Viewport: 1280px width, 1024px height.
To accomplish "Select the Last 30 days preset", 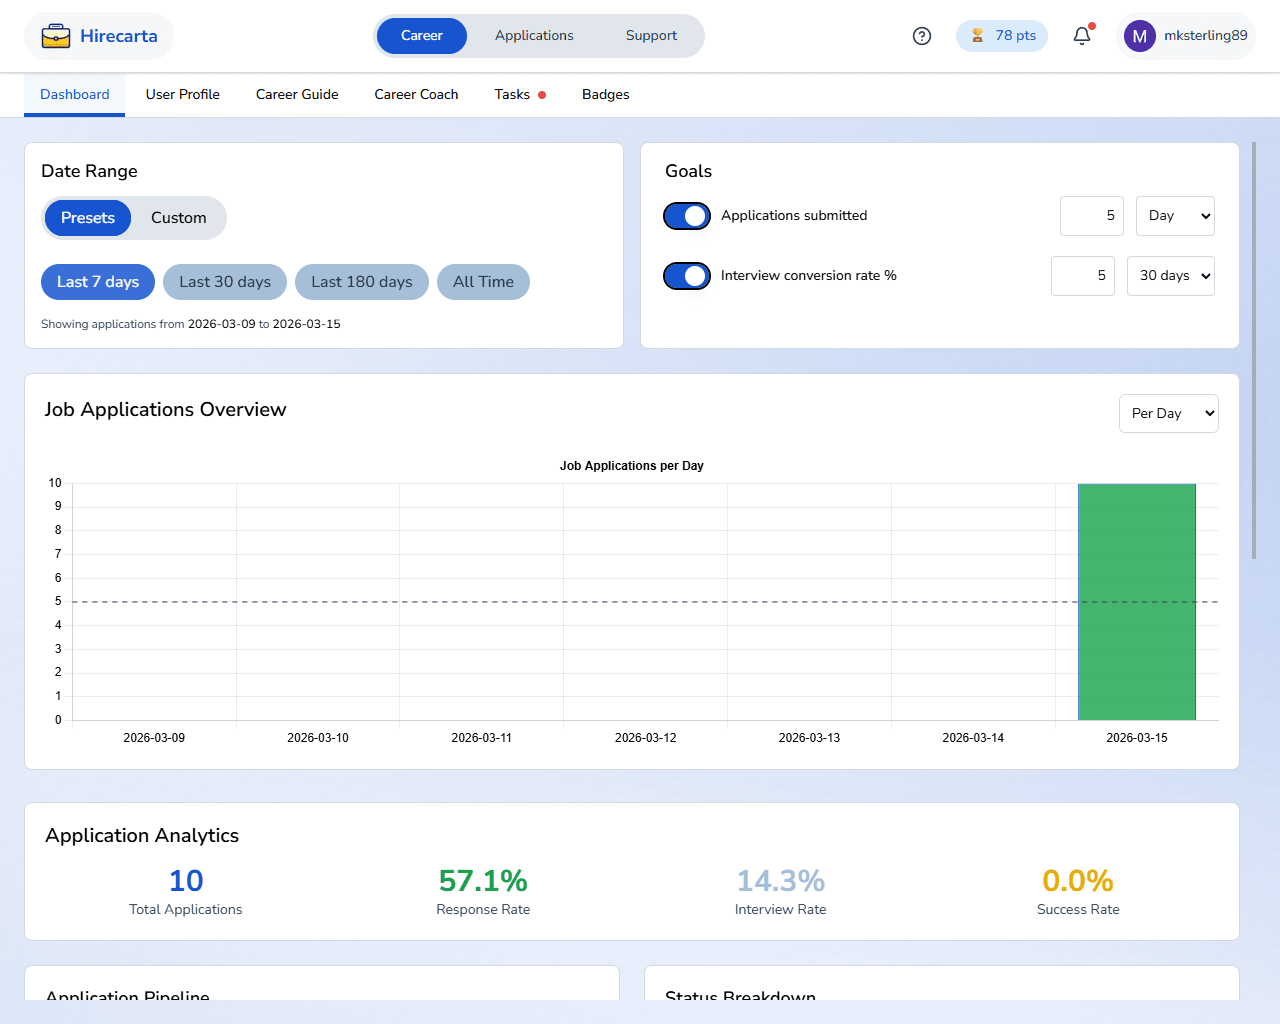I will [x=225, y=282].
